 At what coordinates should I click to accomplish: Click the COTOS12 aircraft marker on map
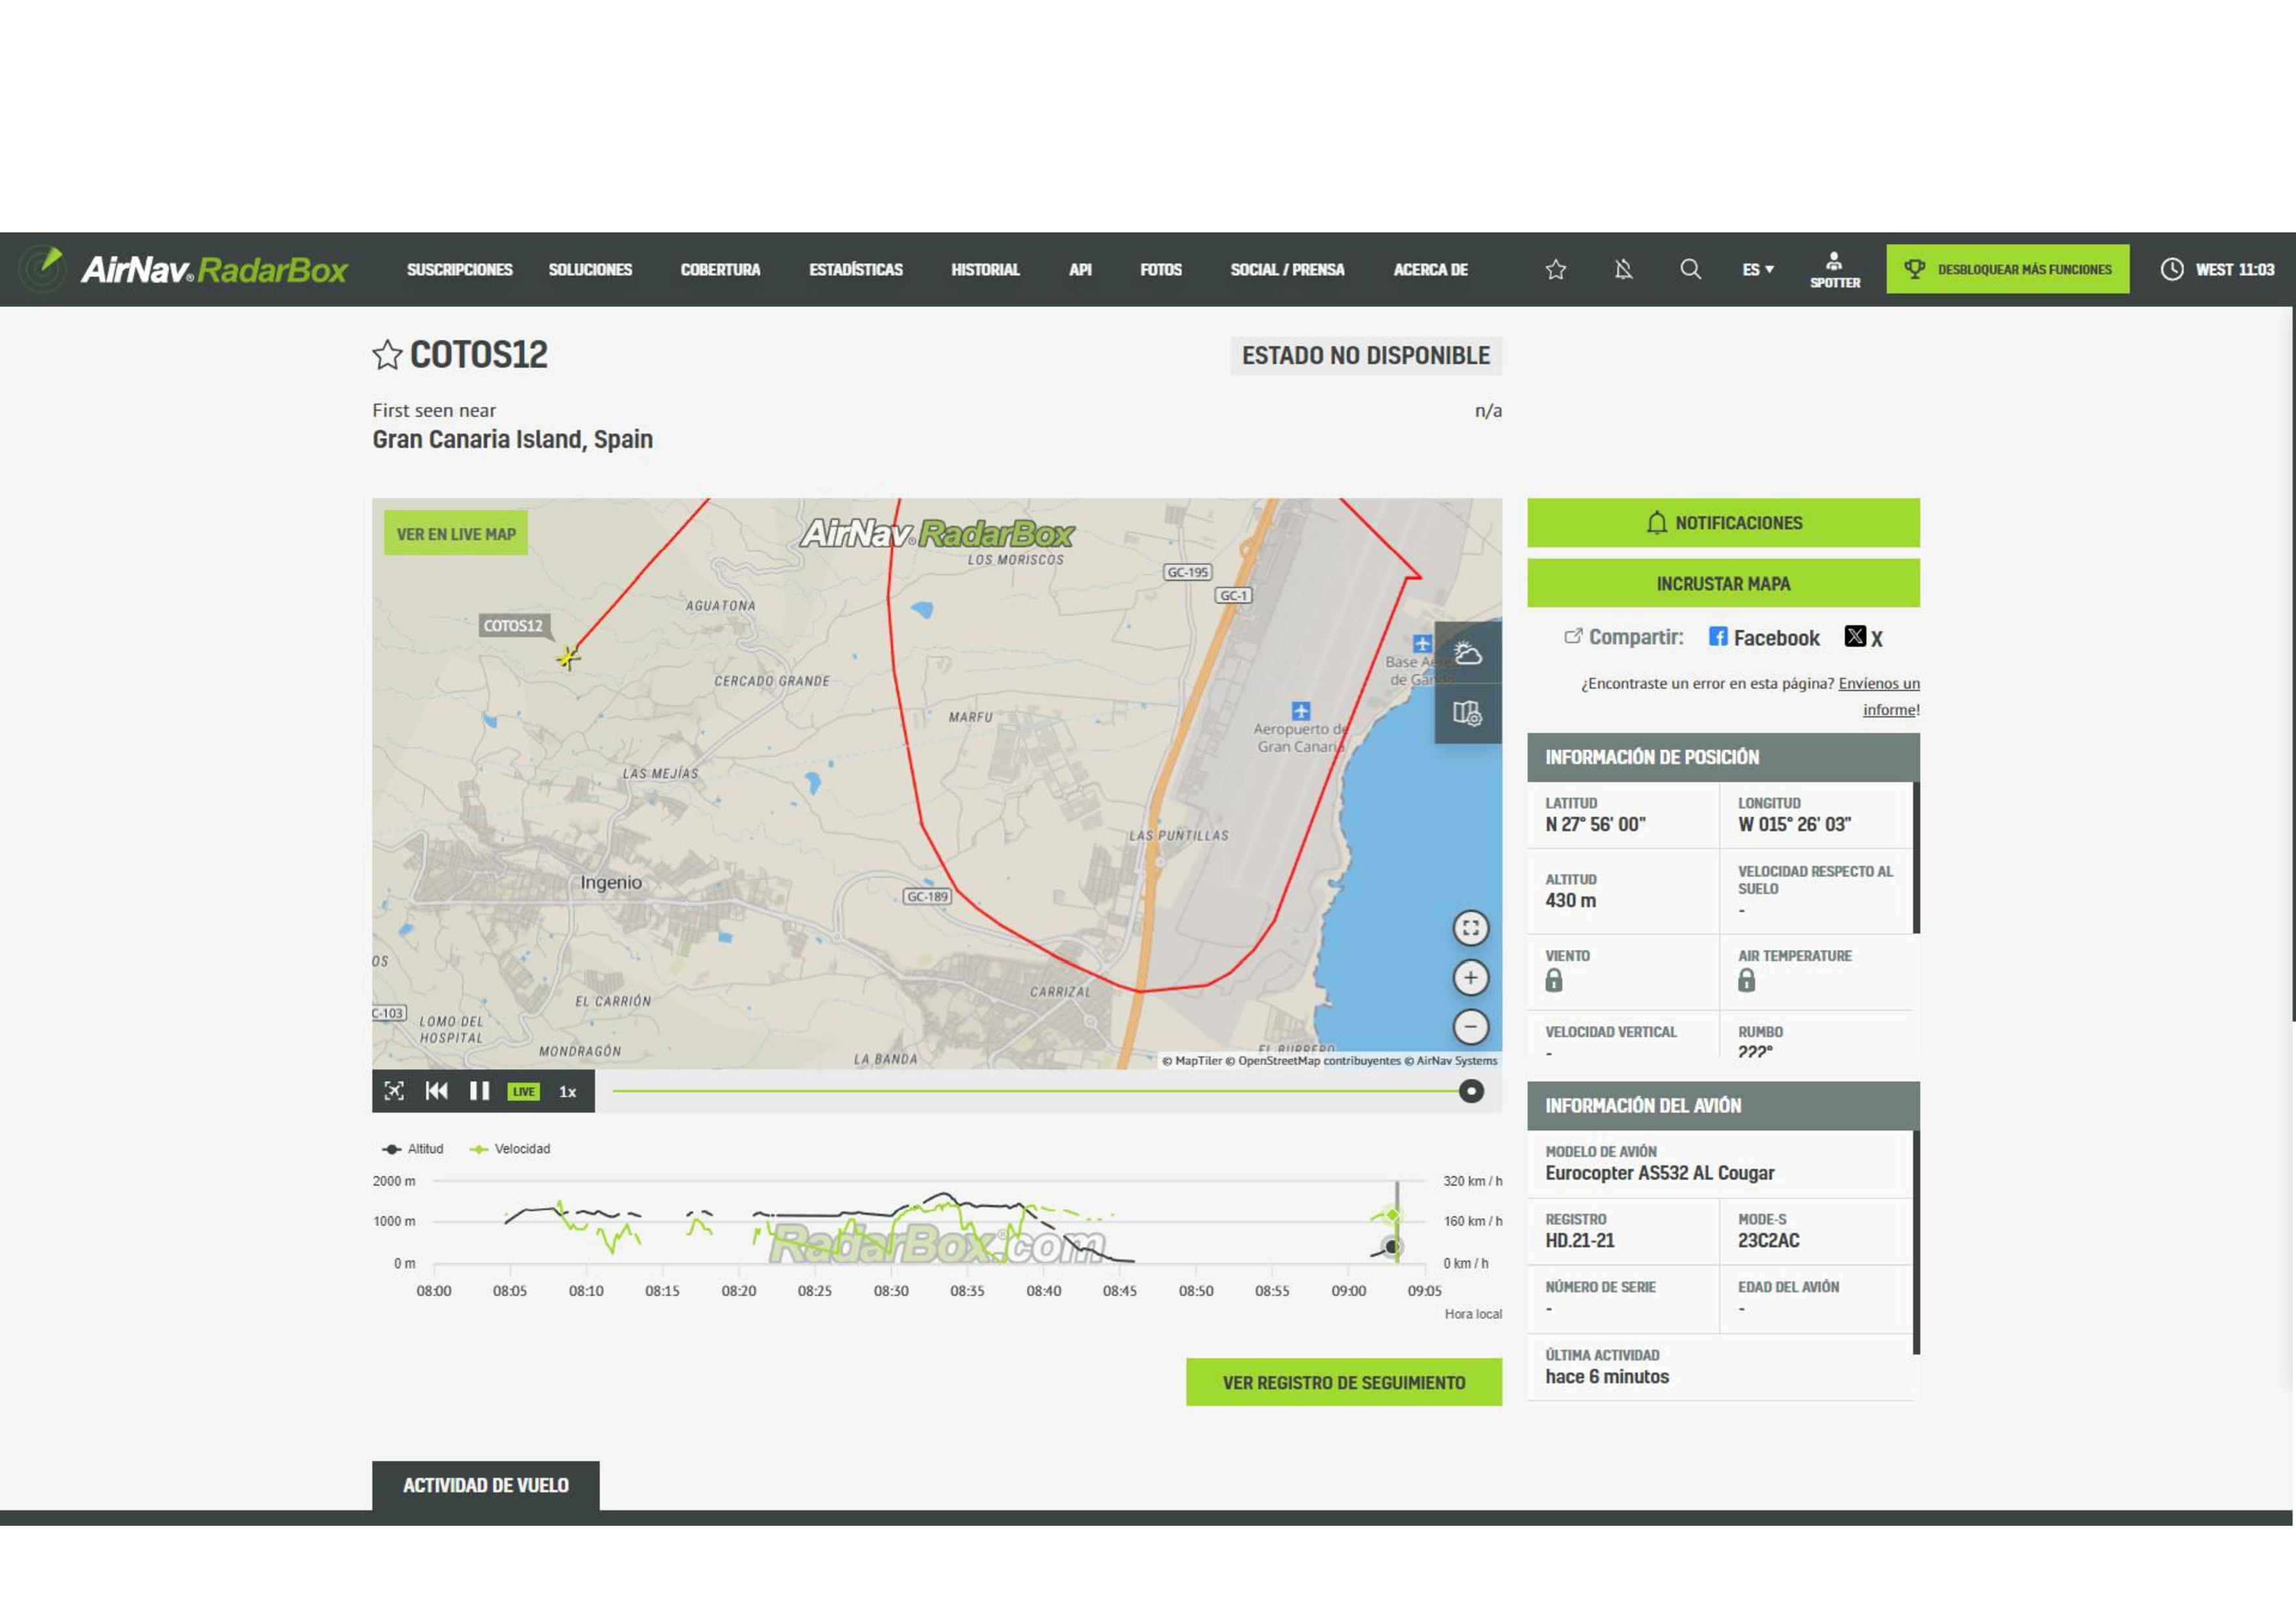(x=568, y=657)
